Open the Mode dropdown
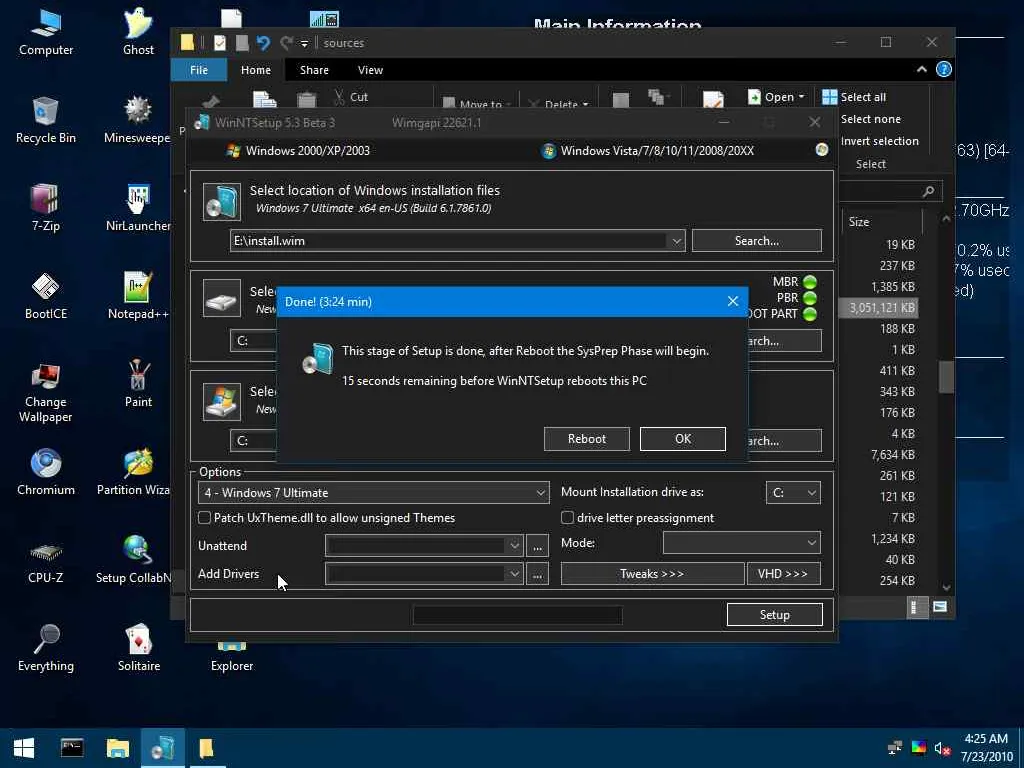This screenshot has height=768, width=1024. 741,543
